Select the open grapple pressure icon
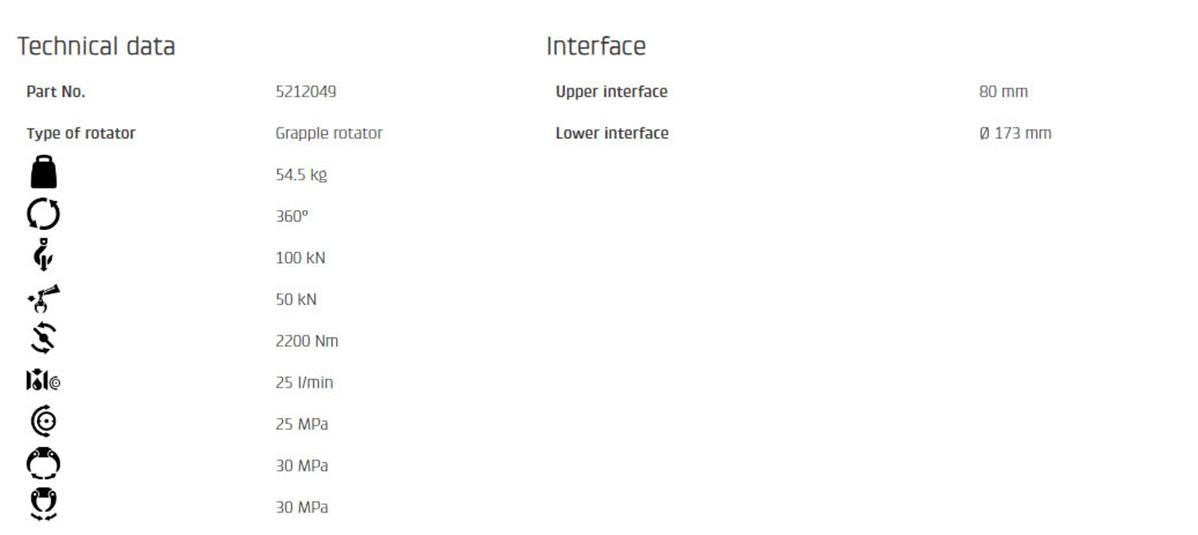 coord(44,465)
